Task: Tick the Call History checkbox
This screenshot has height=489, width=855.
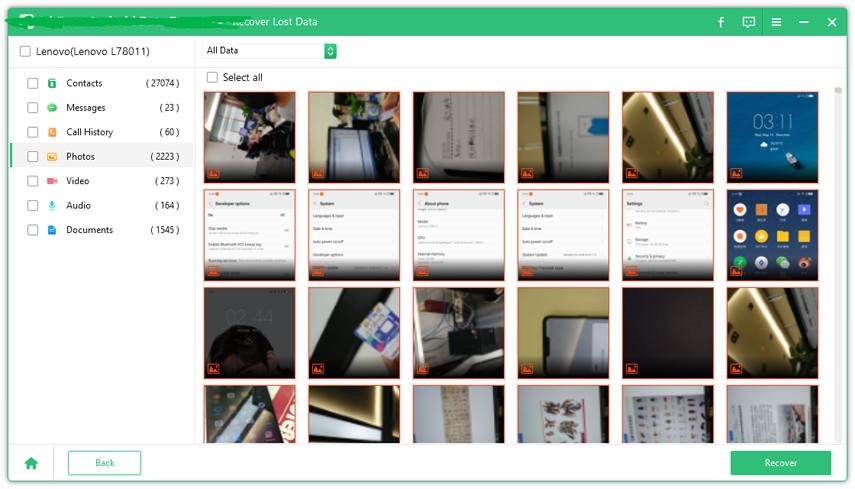Action: click(33, 132)
